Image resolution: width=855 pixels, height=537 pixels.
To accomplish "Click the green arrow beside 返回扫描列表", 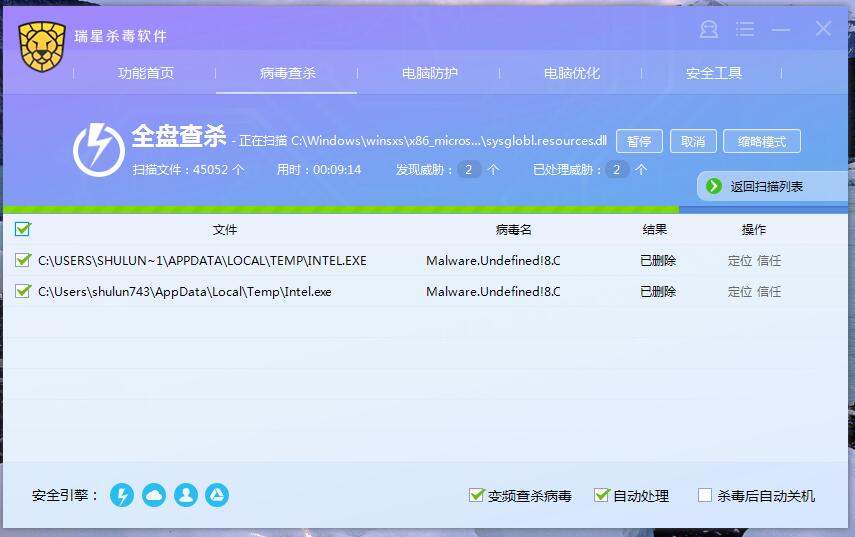I will pos(713,186).
